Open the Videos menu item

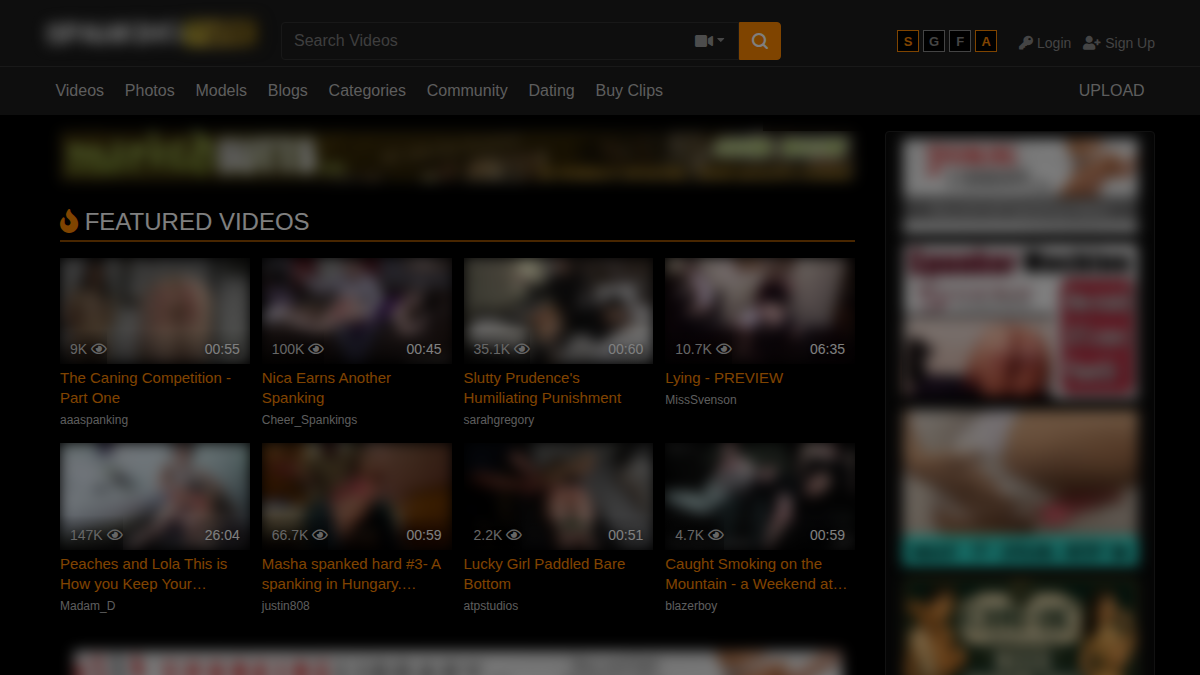pos(80,90)
